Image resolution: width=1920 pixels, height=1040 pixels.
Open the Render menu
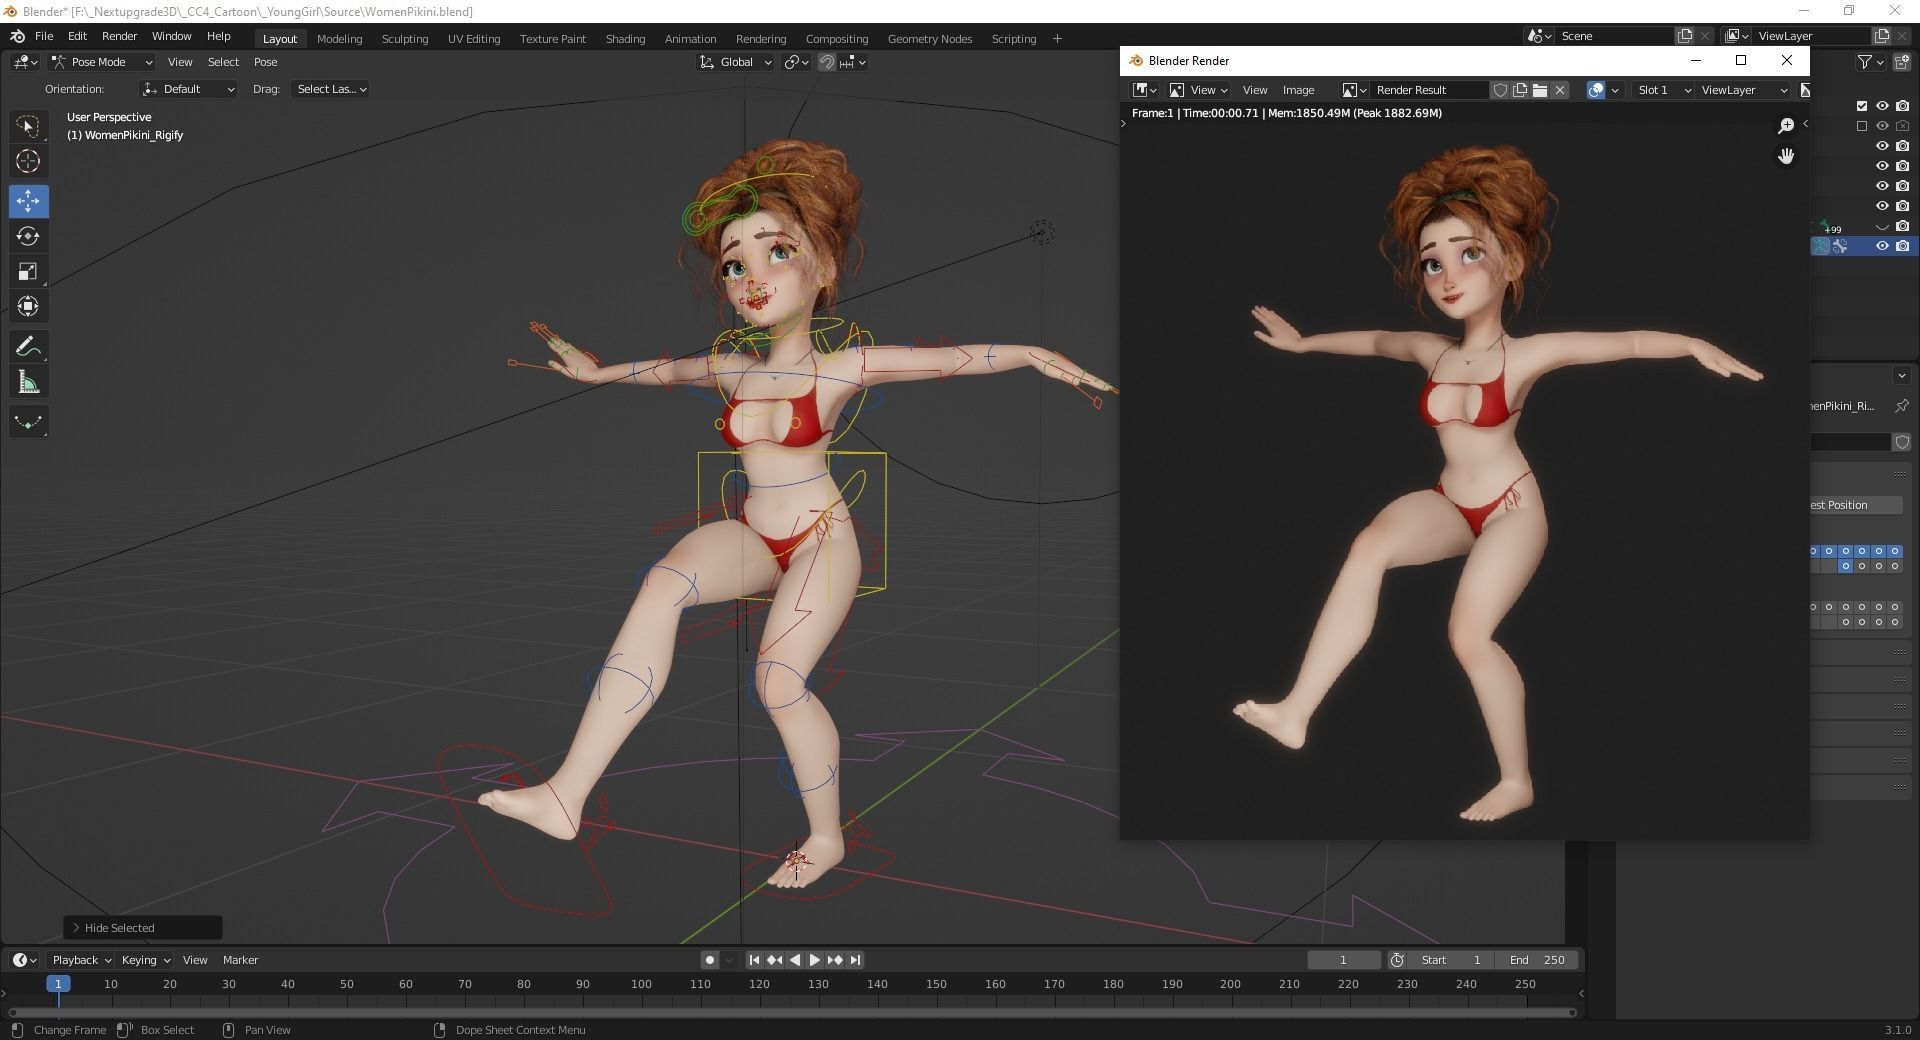(119, 36)
